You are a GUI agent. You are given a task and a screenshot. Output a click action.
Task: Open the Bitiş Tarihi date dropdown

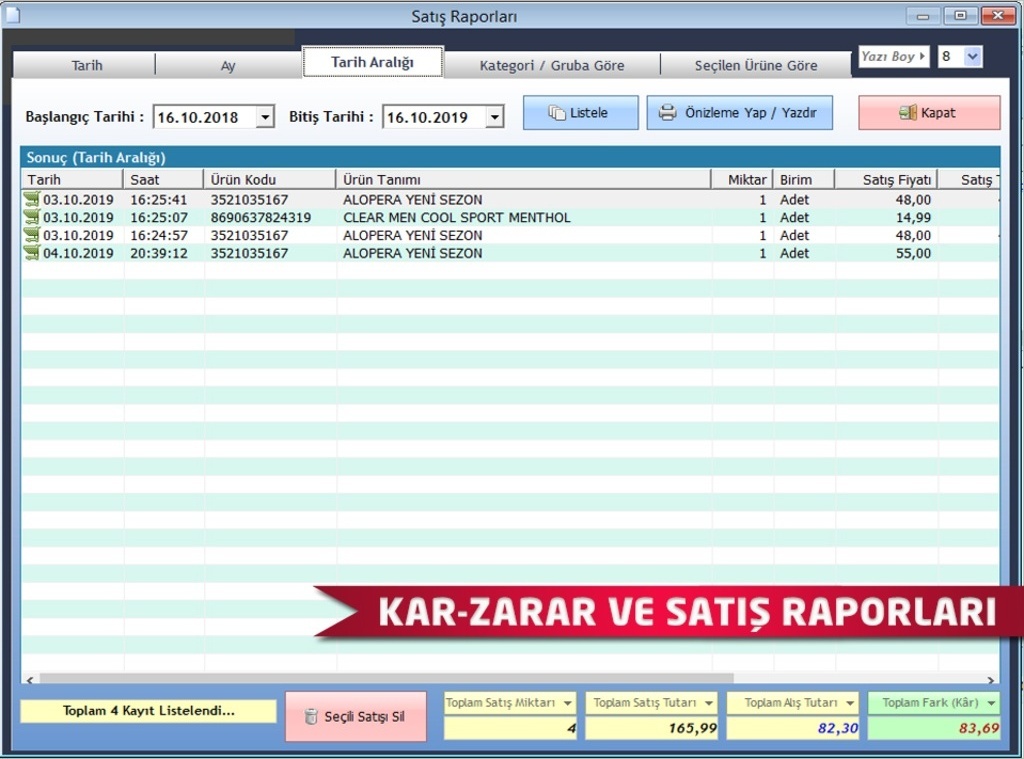(494, 117)
